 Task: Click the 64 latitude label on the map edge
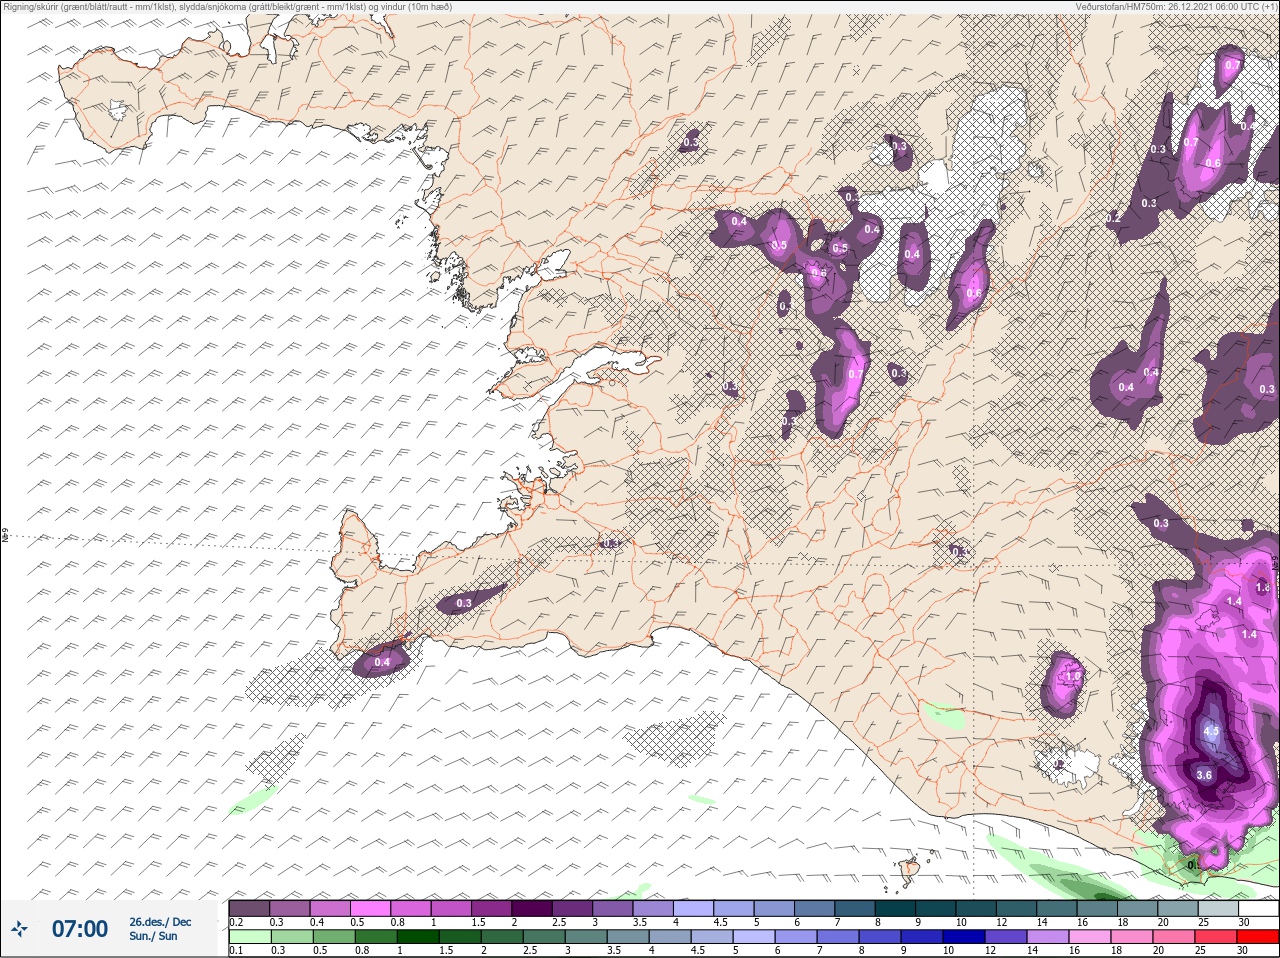click(x=5, y=537)
